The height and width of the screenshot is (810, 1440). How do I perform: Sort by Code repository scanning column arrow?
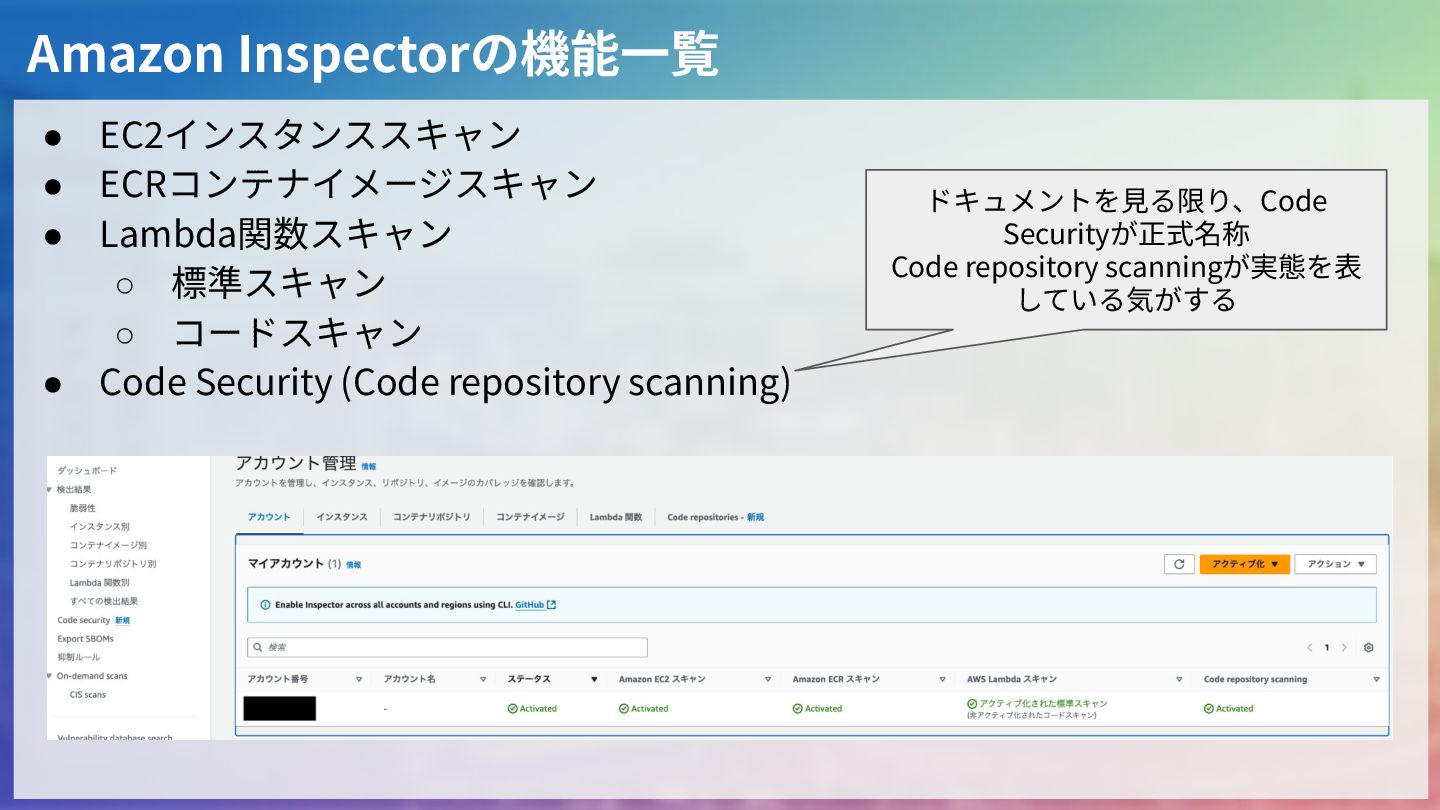(1377, 679)
